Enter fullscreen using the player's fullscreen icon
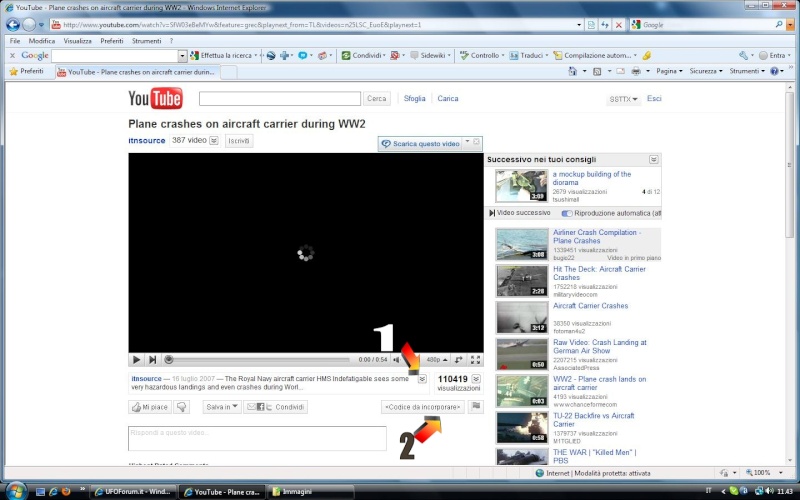The image size is (800, 500). (x=476, y=360)
